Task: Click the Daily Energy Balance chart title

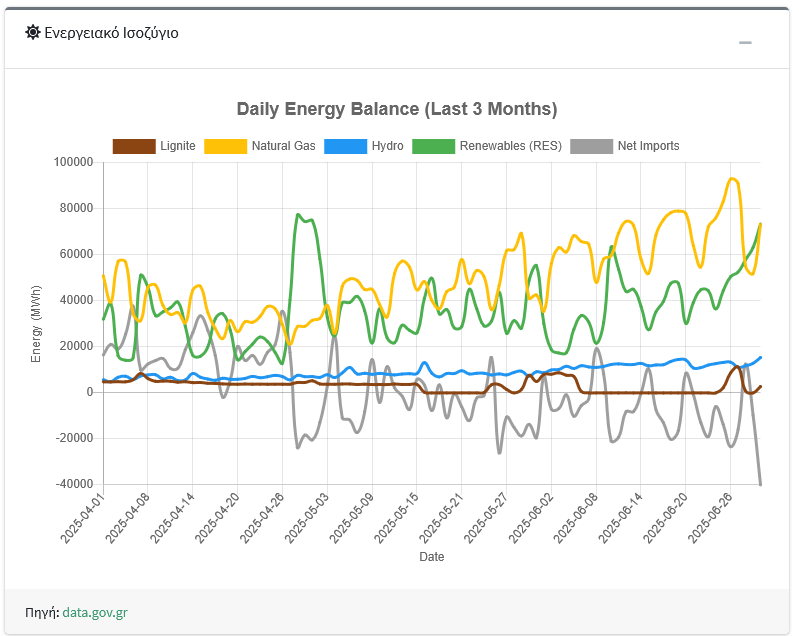Action: coord(397,108)
